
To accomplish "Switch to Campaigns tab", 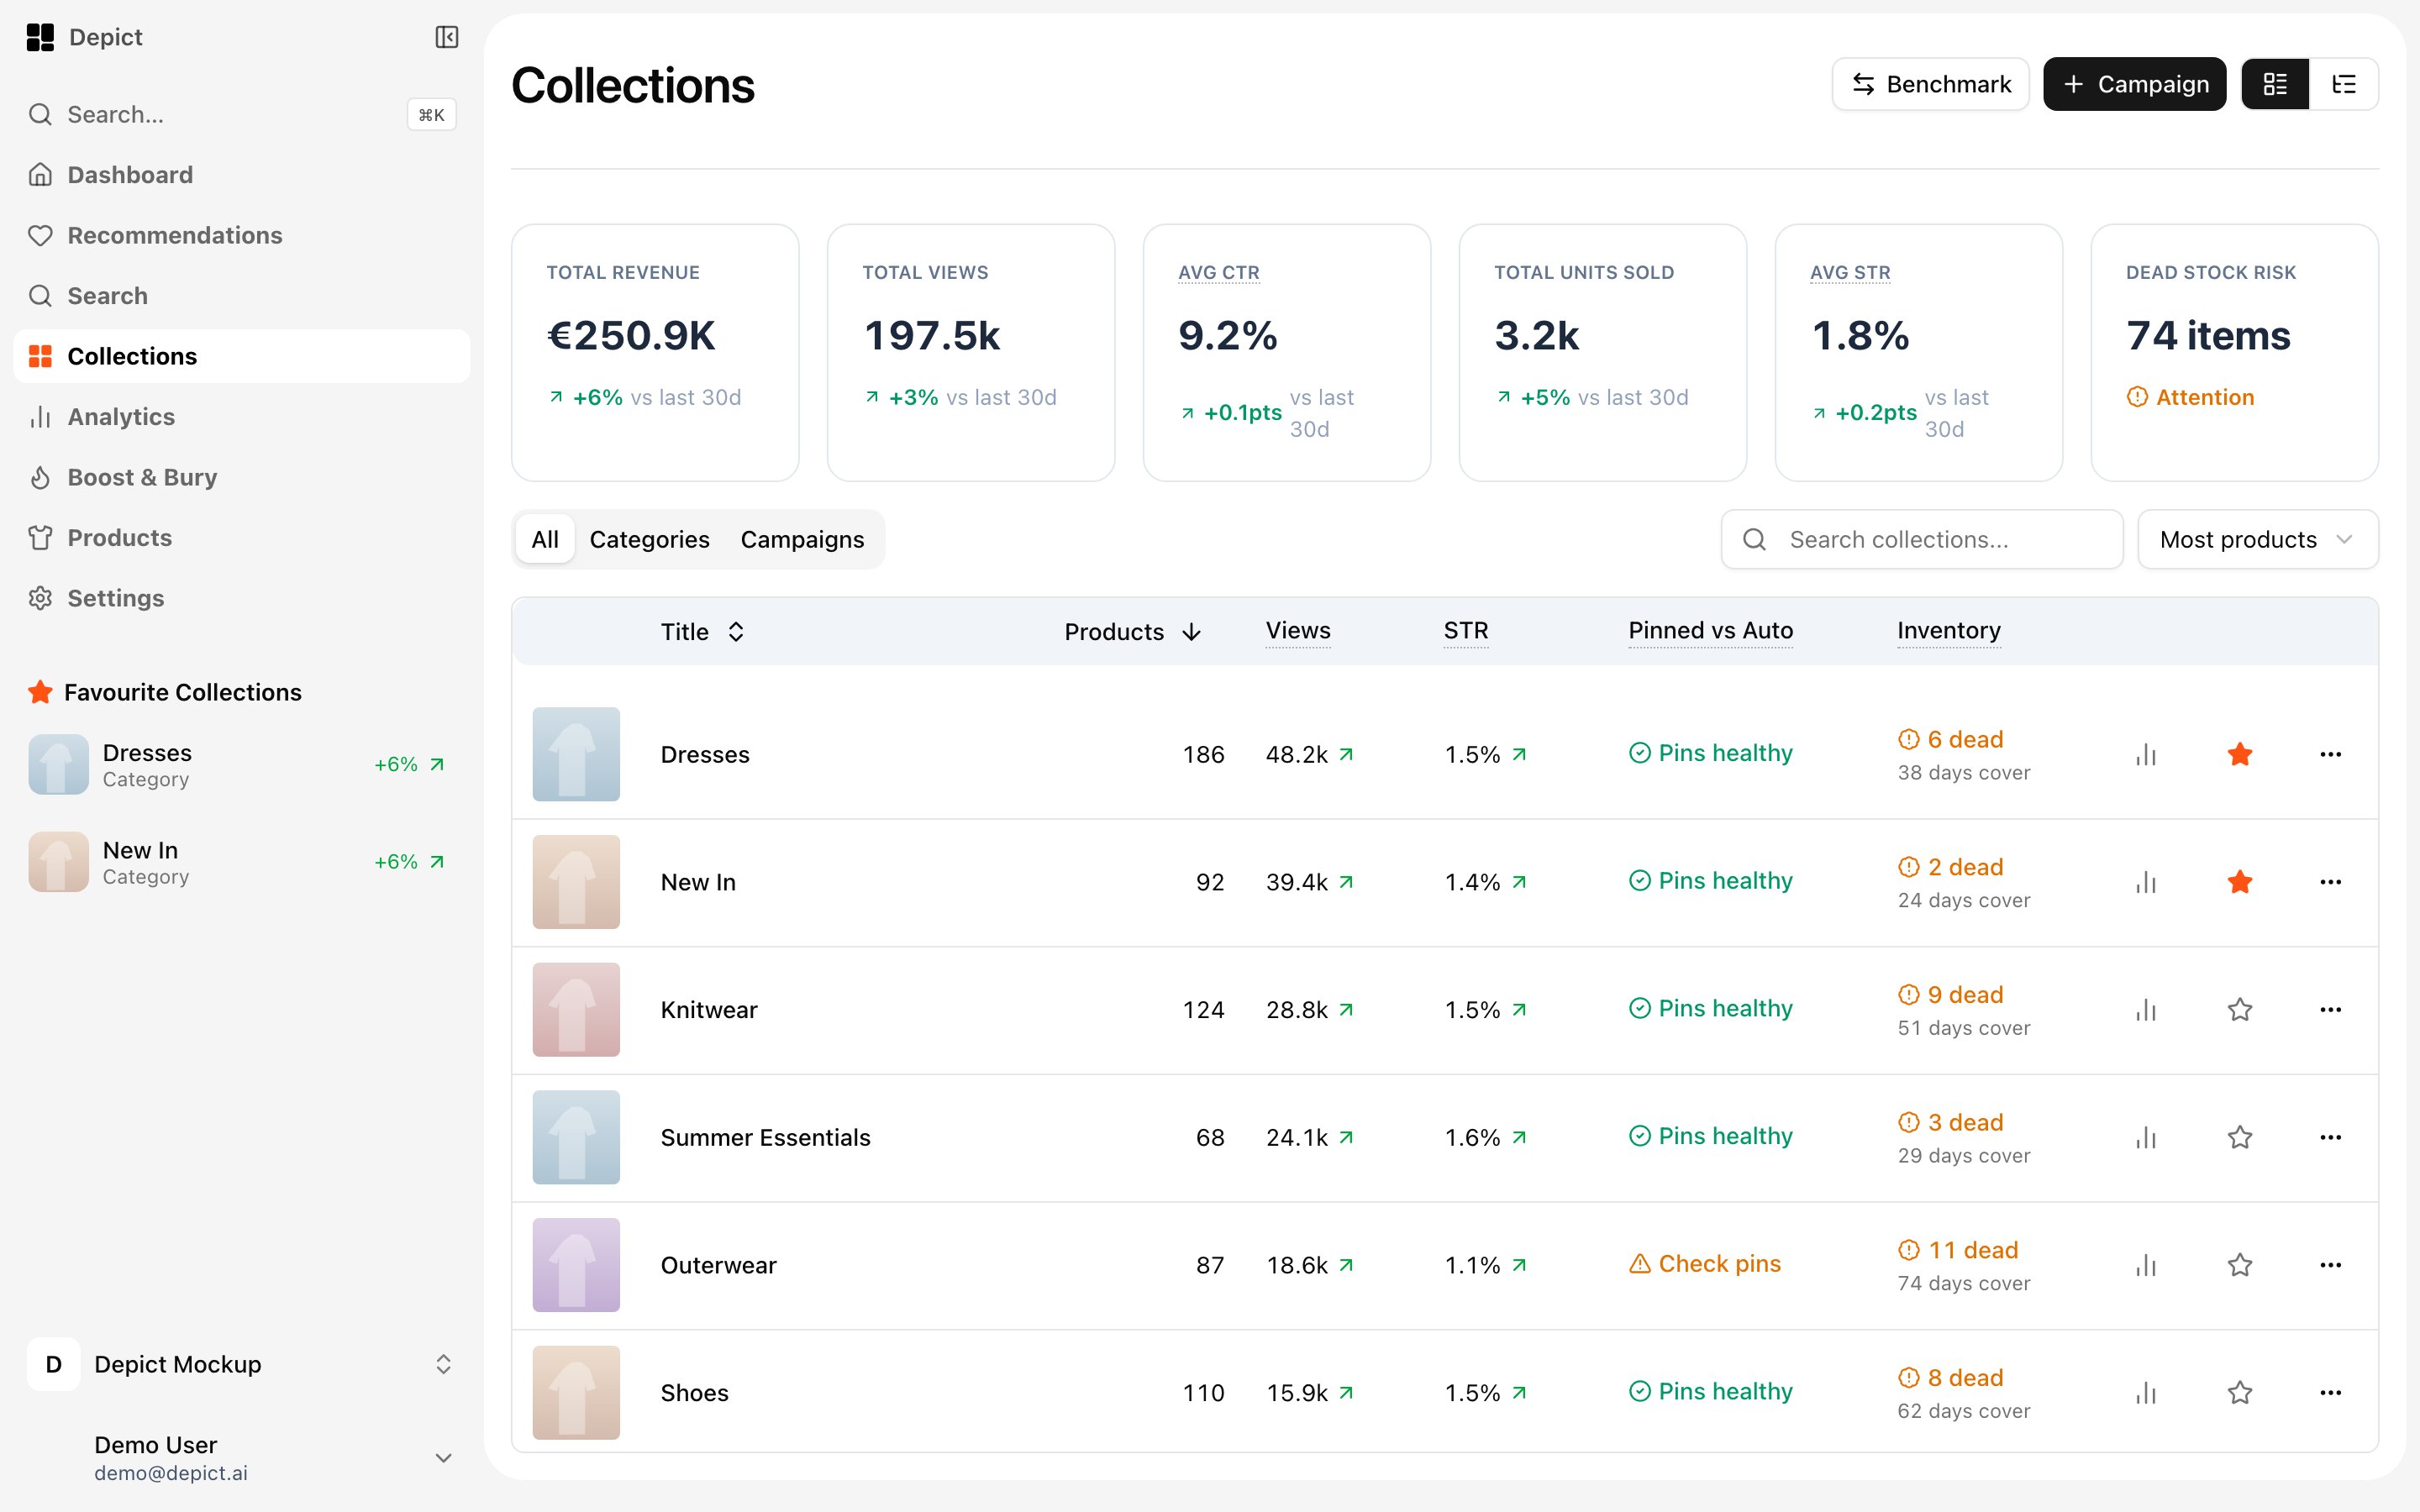I will coord(802,540).
